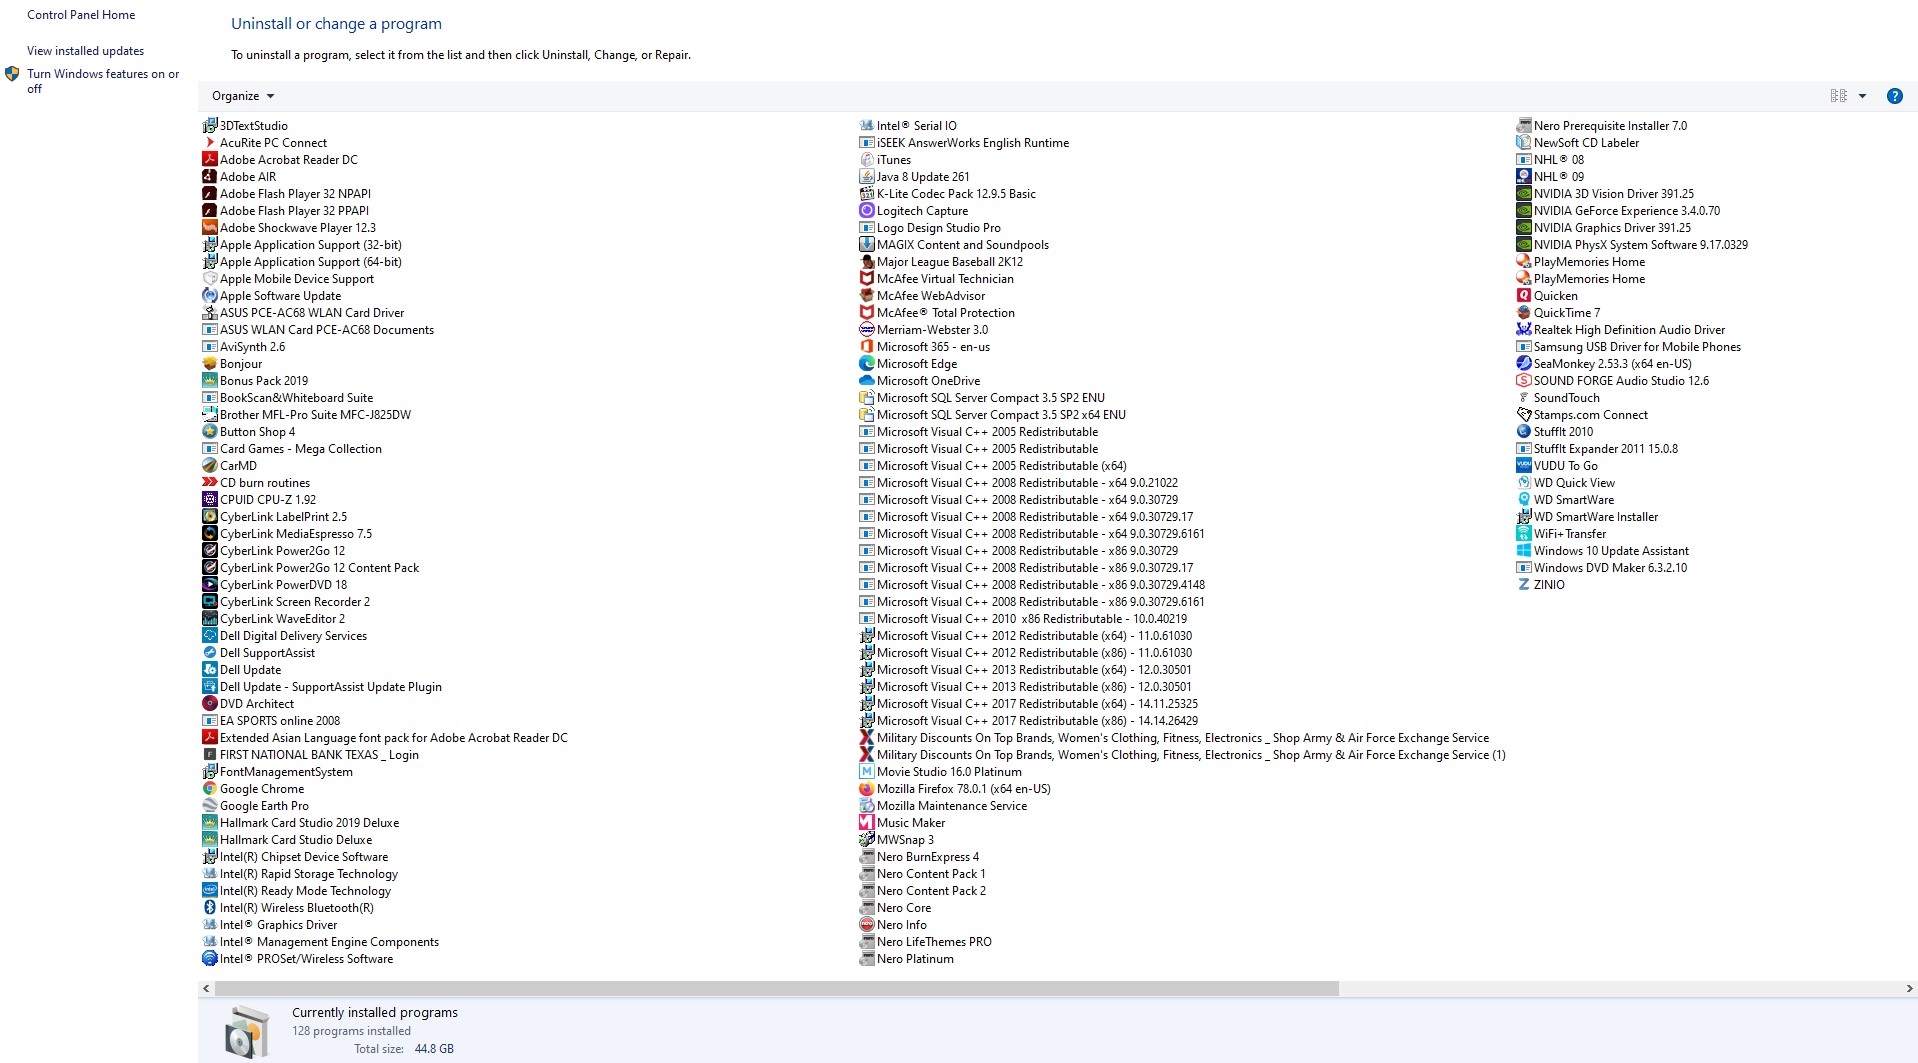Select QuickTime 7

(1565, 312)
